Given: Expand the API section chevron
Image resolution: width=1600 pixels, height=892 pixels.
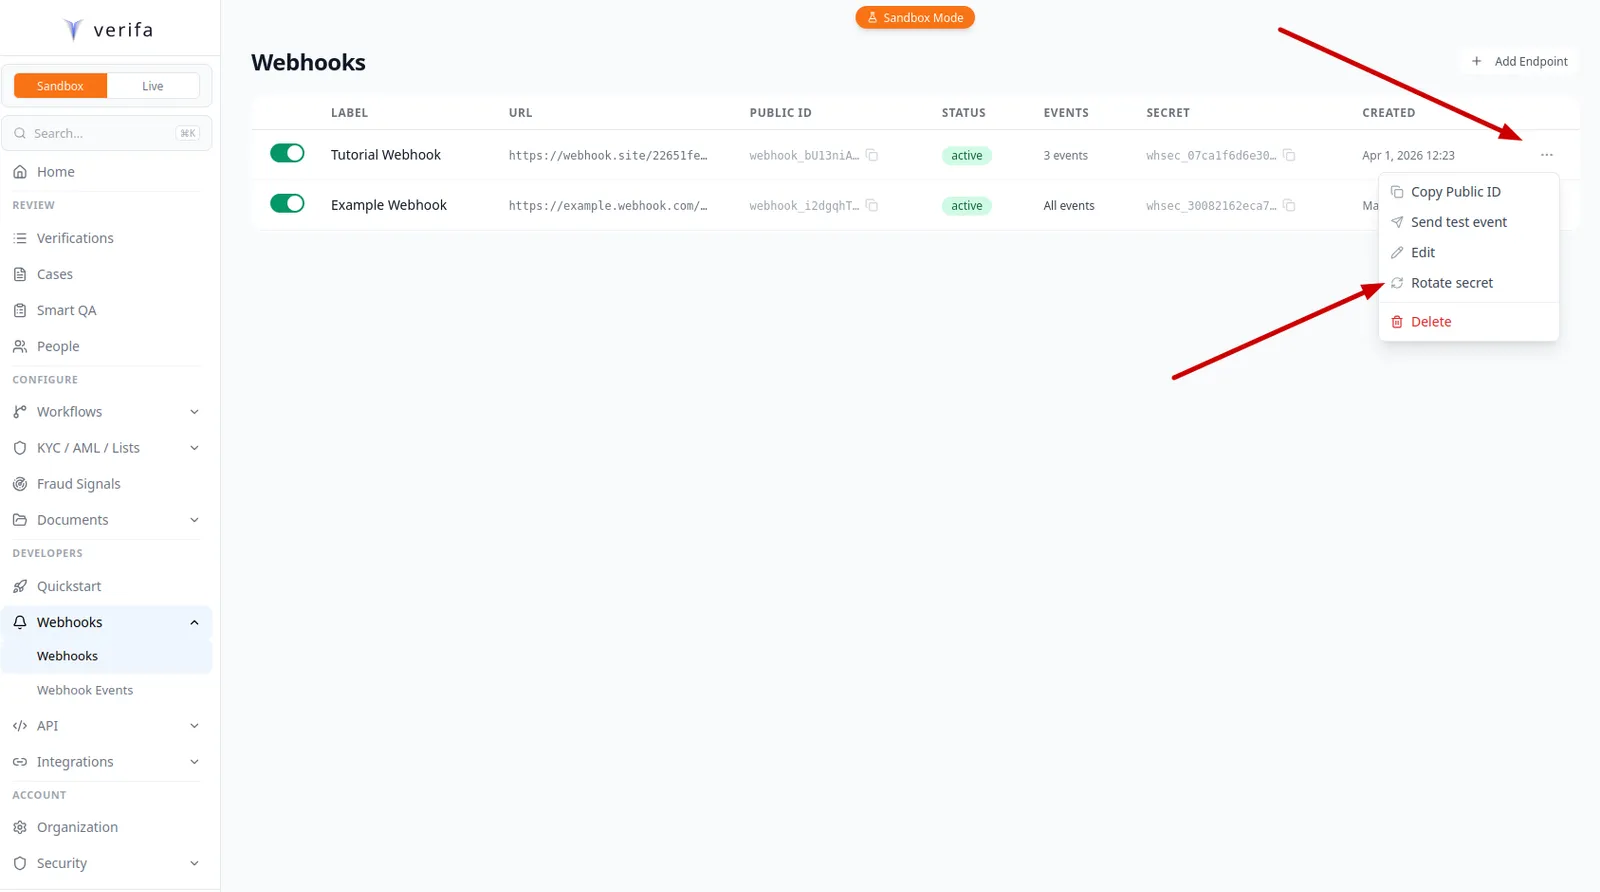Looking at the screenshot, I should 194,726.
